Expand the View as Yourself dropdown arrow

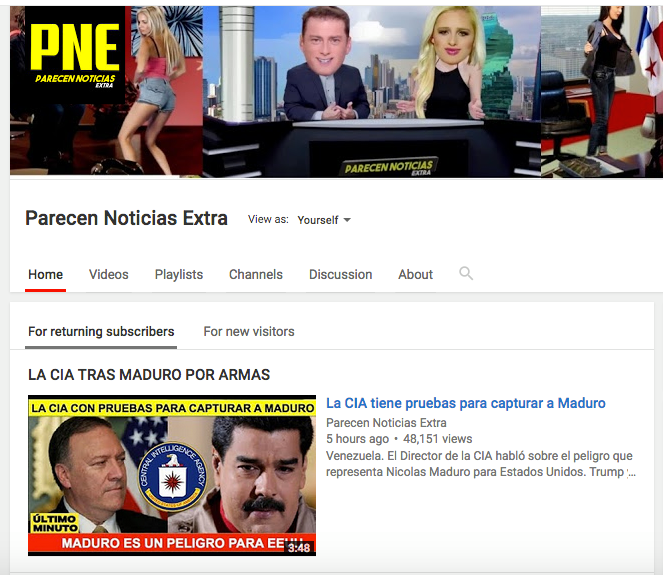[347, 220]
